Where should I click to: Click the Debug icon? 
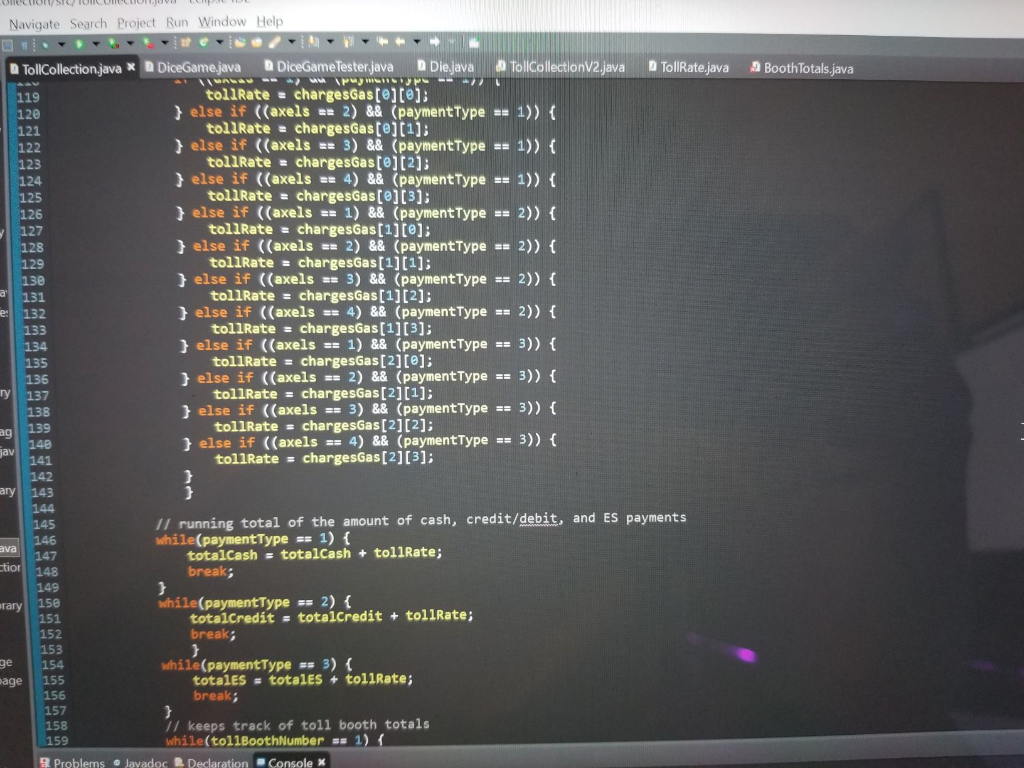45,42
